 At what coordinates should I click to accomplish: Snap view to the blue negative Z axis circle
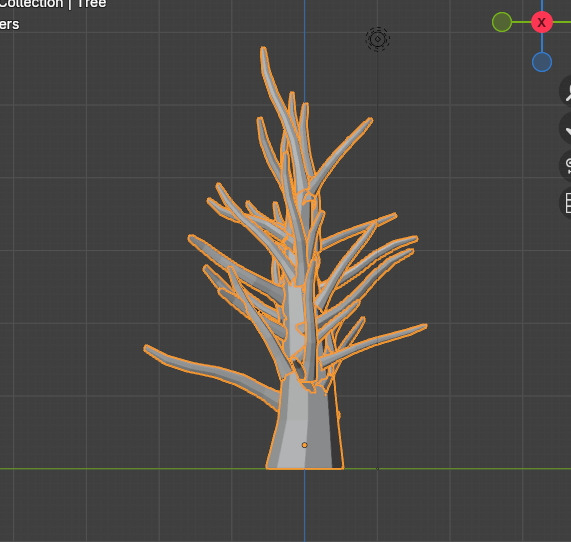(x=542, y=62)
